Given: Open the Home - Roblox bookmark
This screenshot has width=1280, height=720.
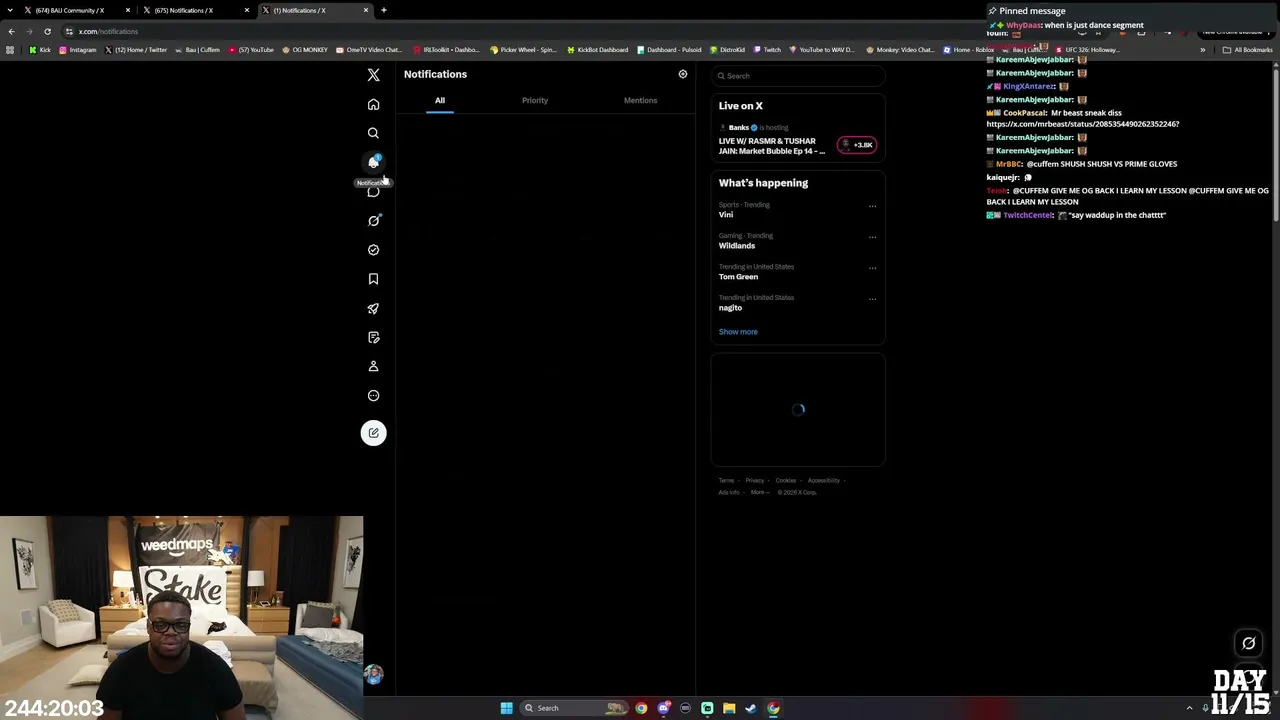Looking at the screenshot, I should tap(969, 50).
